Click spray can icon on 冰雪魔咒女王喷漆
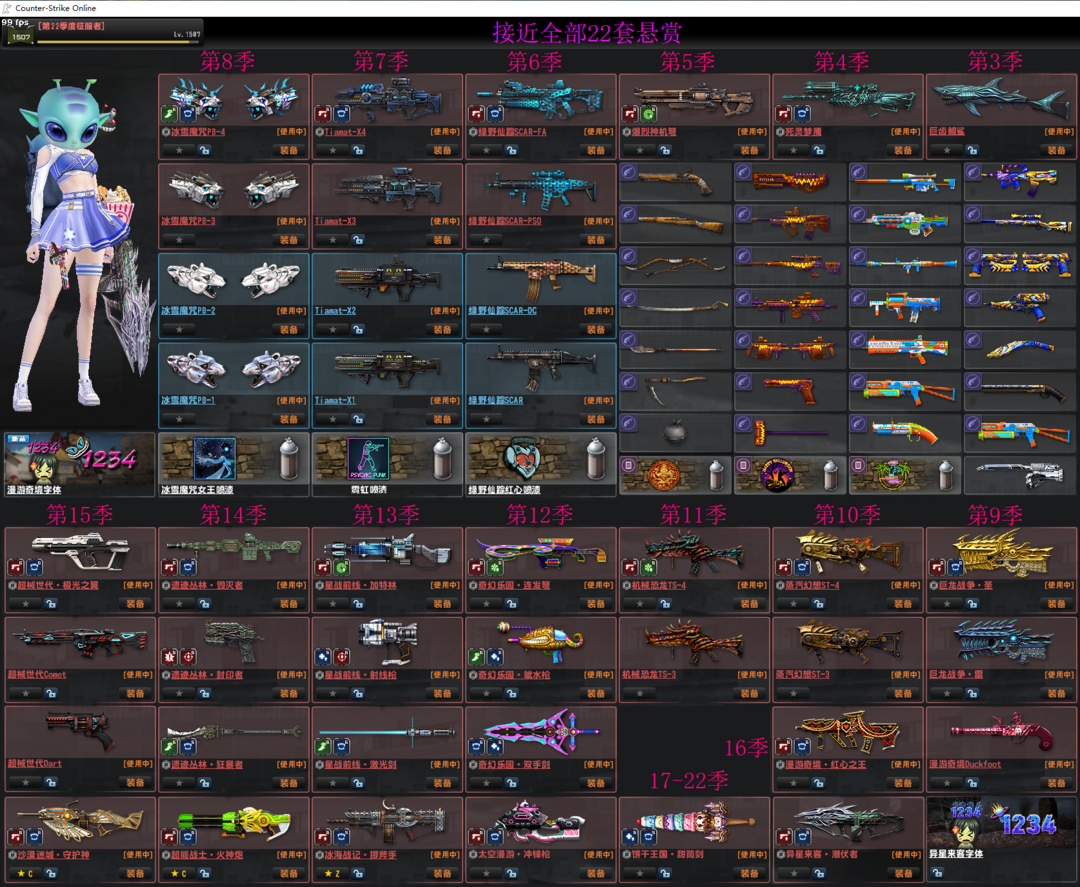Viewport: 1080px width, 887px height. [x=289, y=459]
